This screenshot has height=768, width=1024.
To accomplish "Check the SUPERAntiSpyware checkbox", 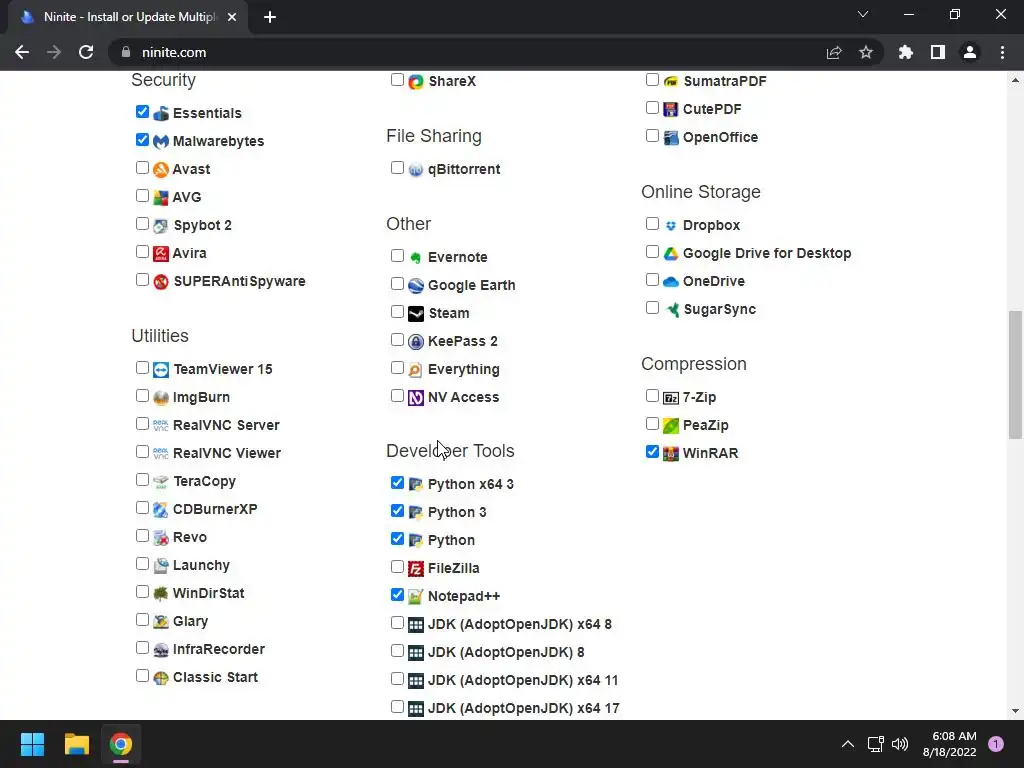I will [142, 280].
